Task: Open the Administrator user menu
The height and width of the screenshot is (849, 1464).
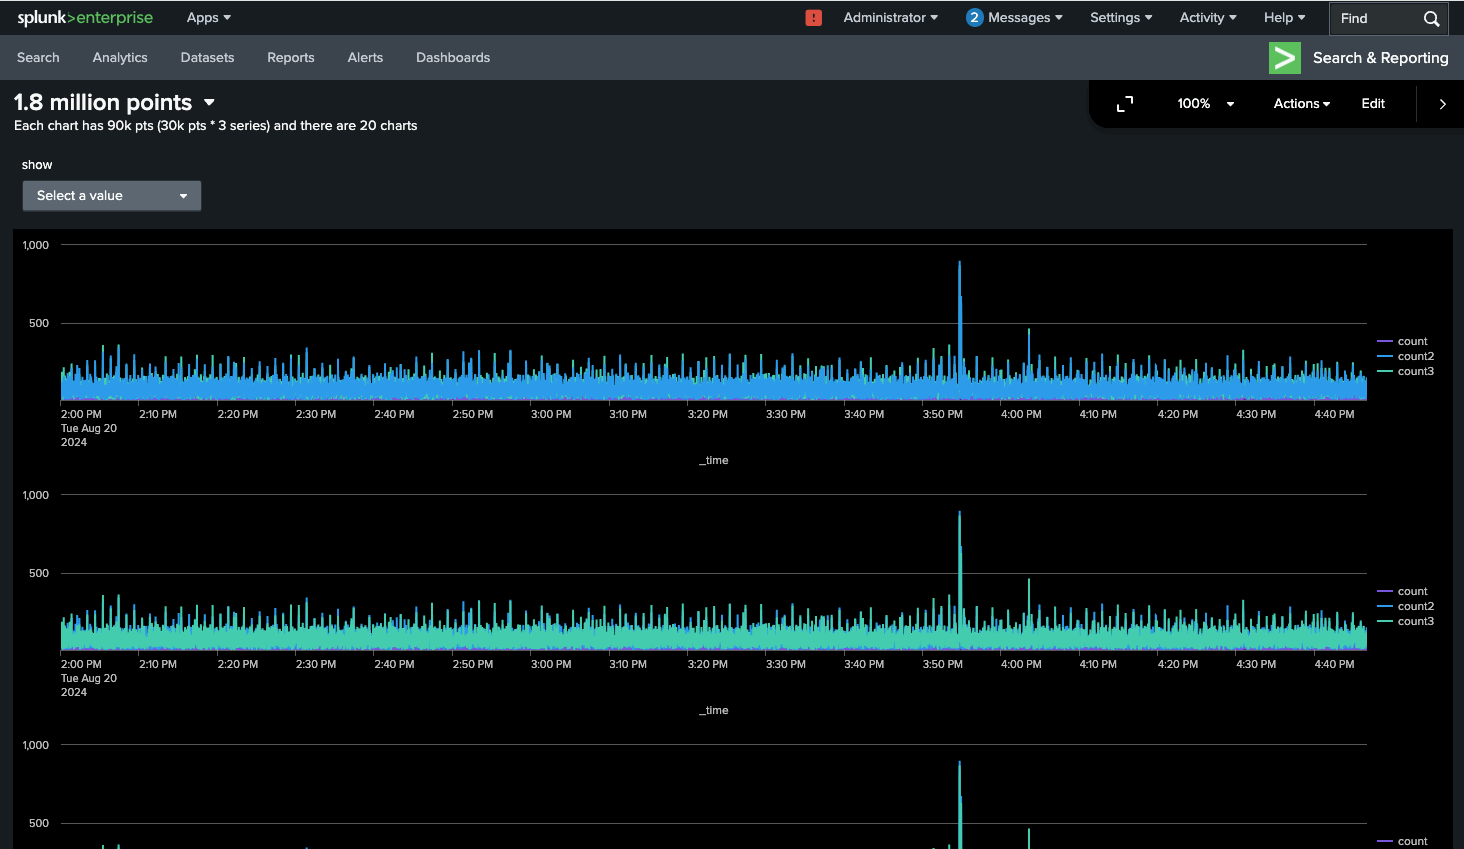Action: point(890,18)
